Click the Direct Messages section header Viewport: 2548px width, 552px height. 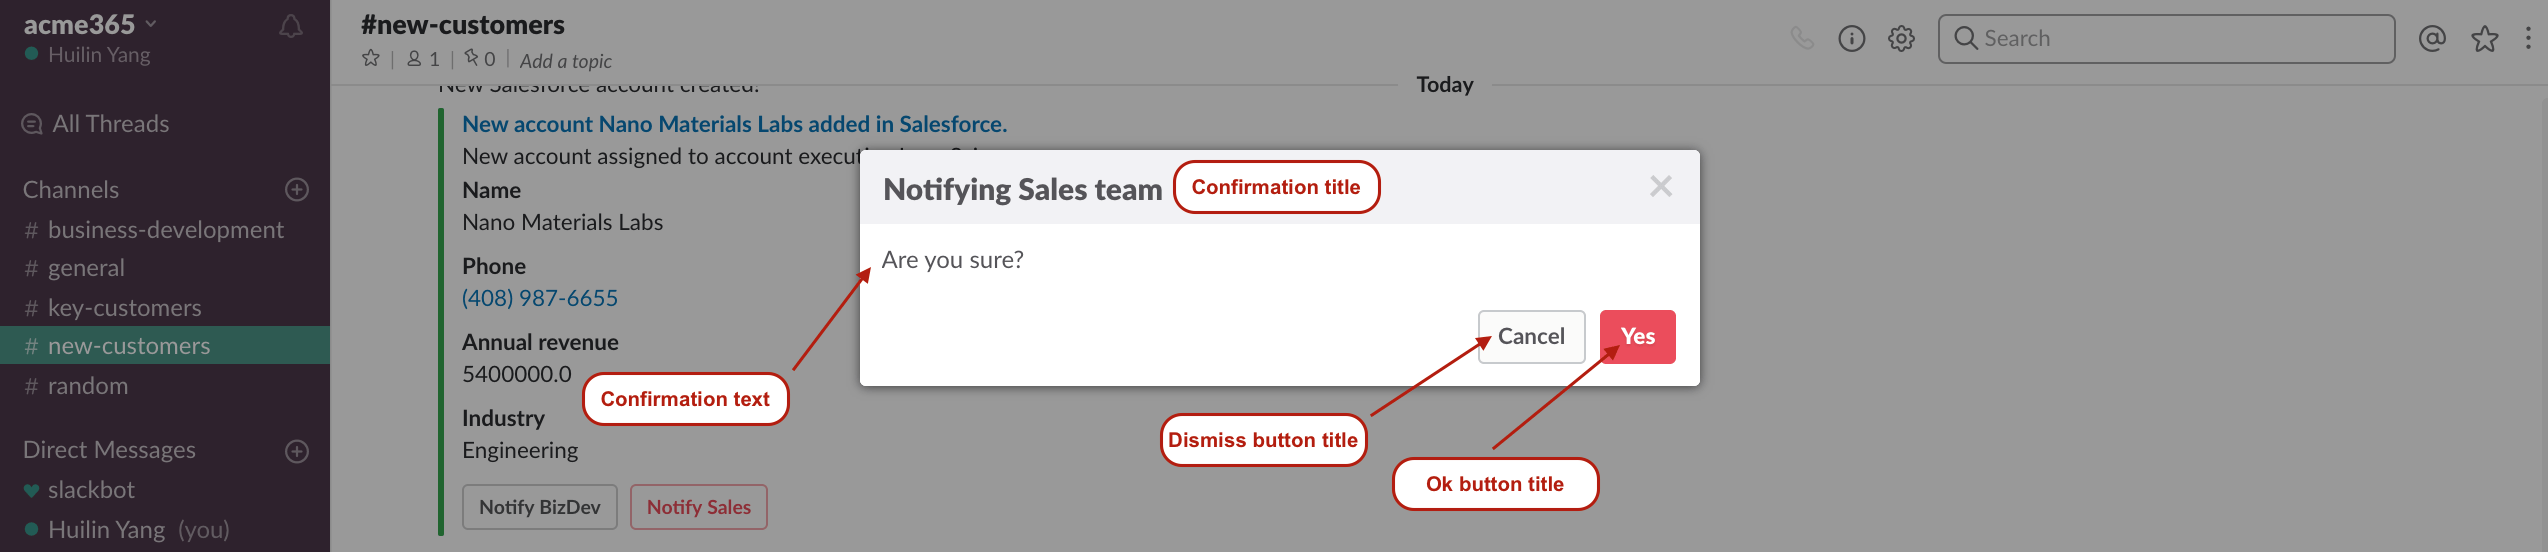pyautogui.click(x=109, y=450)
